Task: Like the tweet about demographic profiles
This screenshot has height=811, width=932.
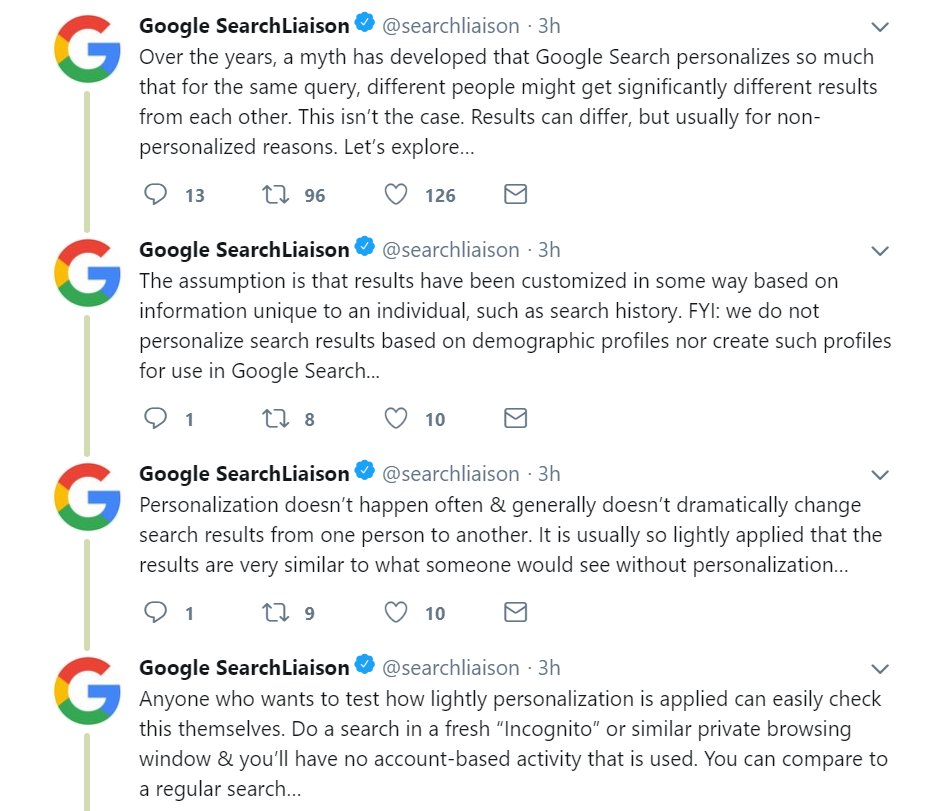Action: [x=397, y=418]
